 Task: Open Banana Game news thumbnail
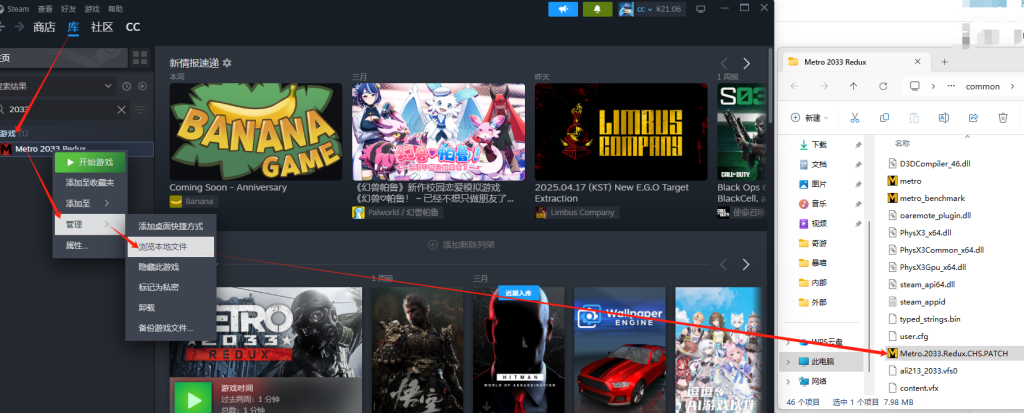(x=255, y=131)
